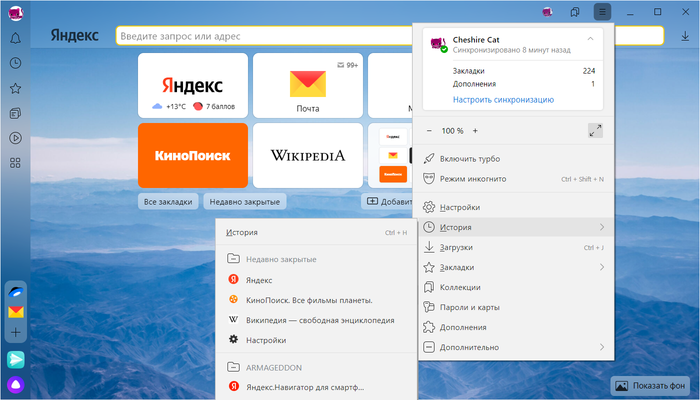Click Все закладки button
Screen dimensions: 700x400
pos(168,202)
